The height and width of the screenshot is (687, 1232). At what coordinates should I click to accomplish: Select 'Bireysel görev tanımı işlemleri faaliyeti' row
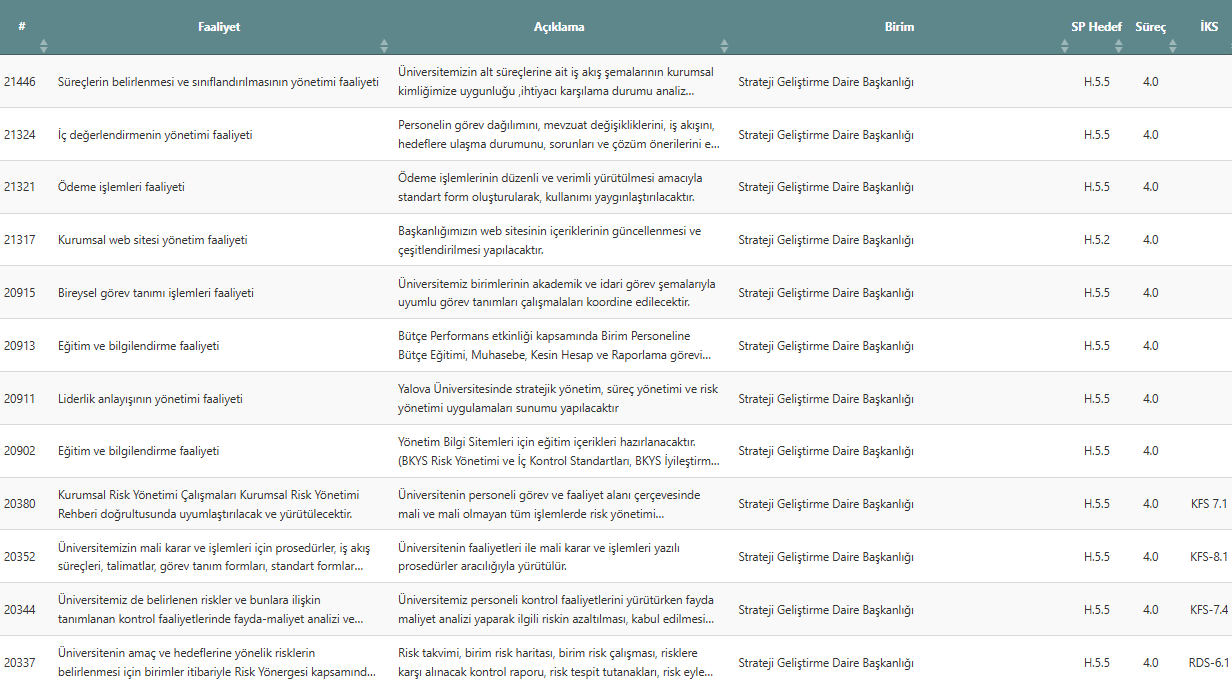(156, 293)
